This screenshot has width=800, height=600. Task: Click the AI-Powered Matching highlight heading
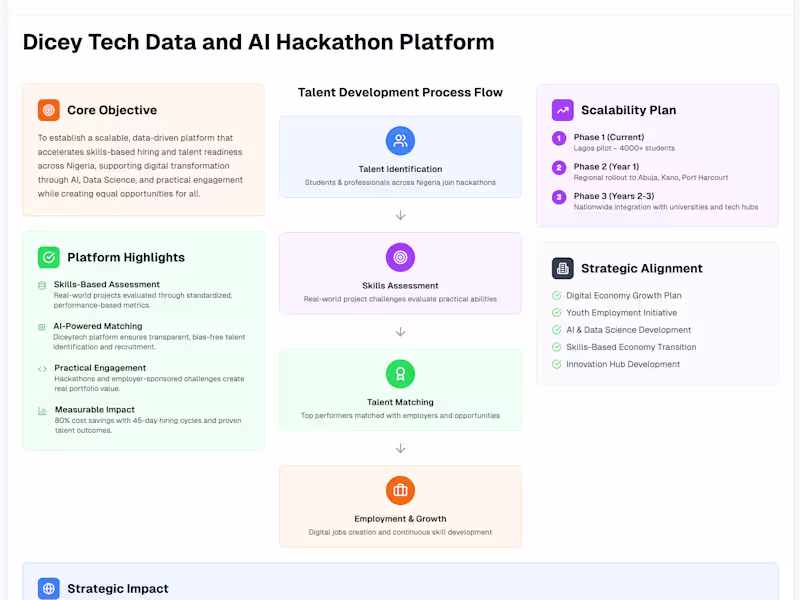point(98,326)
